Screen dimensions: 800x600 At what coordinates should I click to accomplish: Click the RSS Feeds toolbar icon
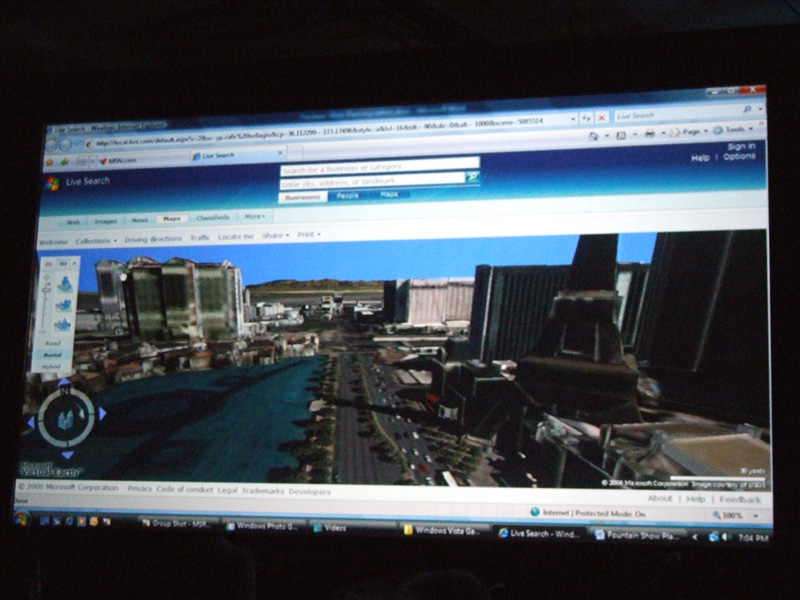pyautogui.click(x=621, y=135)
